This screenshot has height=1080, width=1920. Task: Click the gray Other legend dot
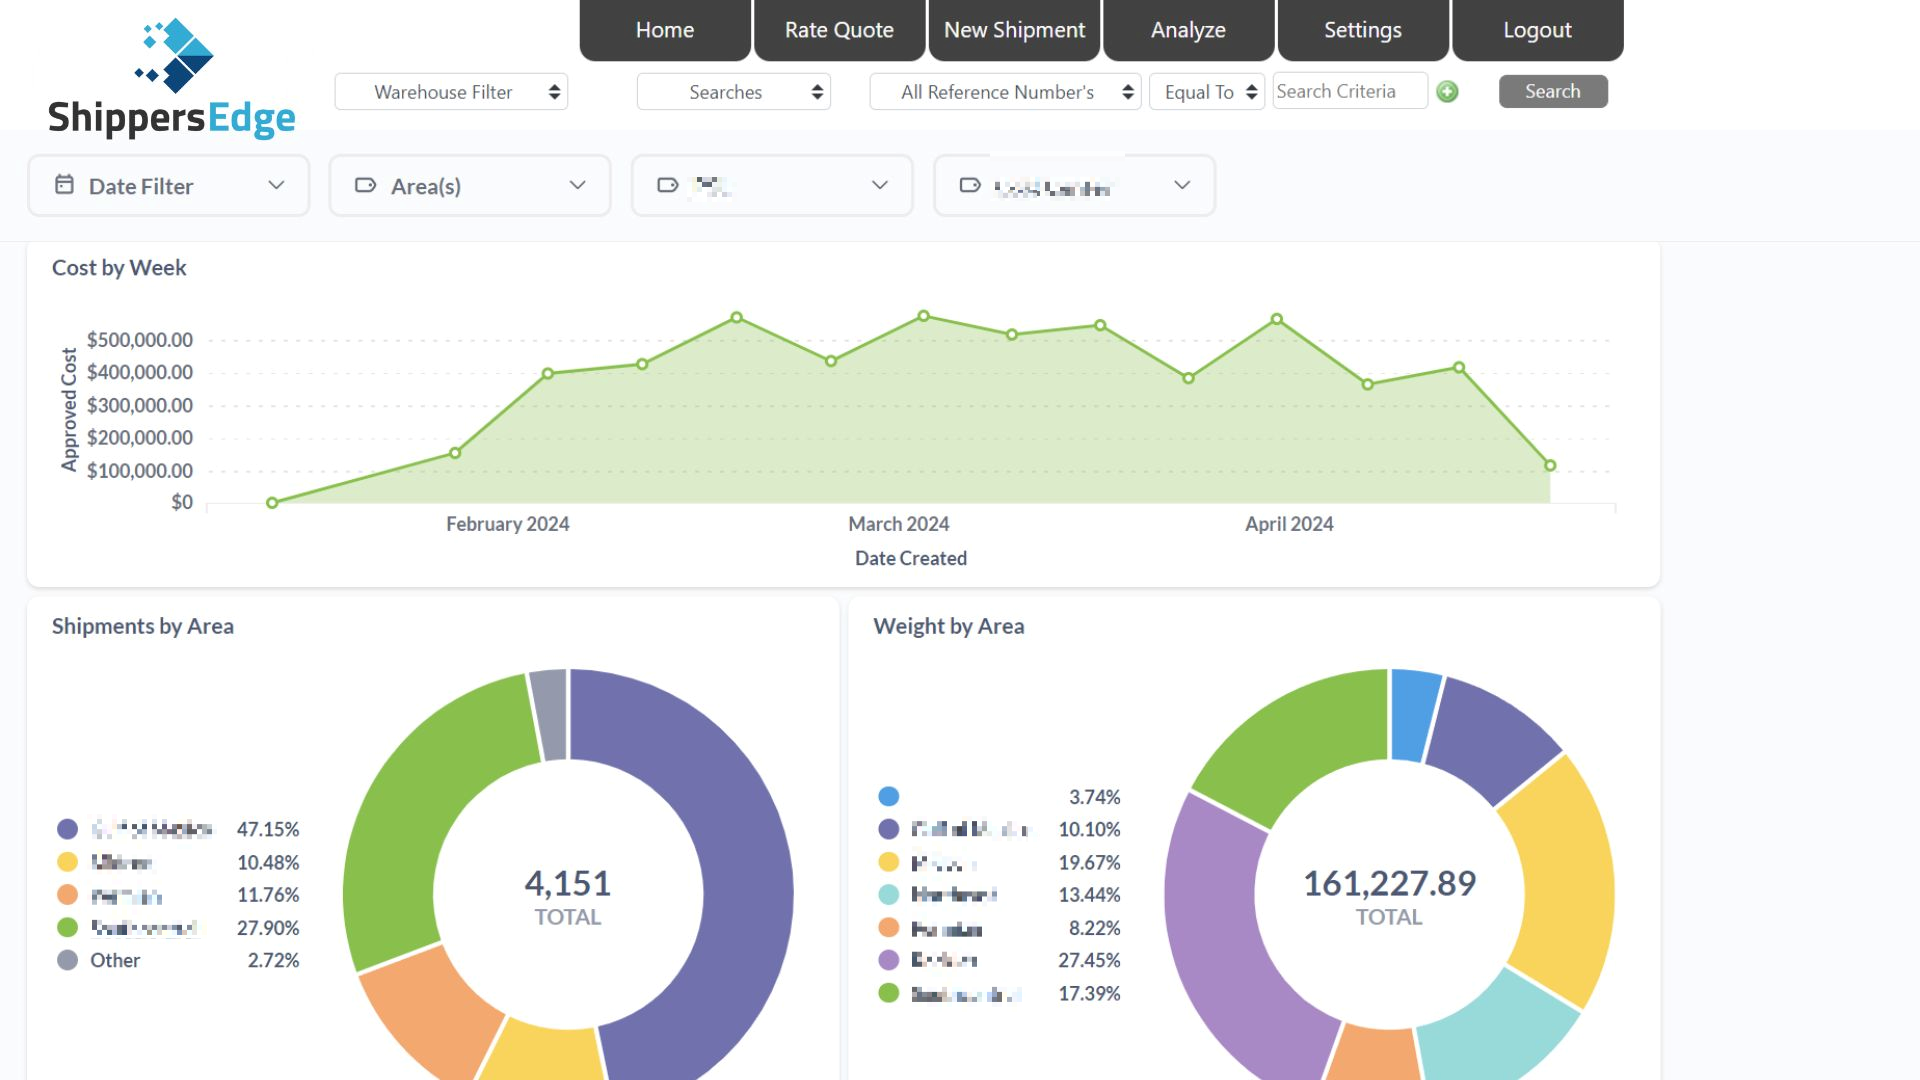pos(67,960)
